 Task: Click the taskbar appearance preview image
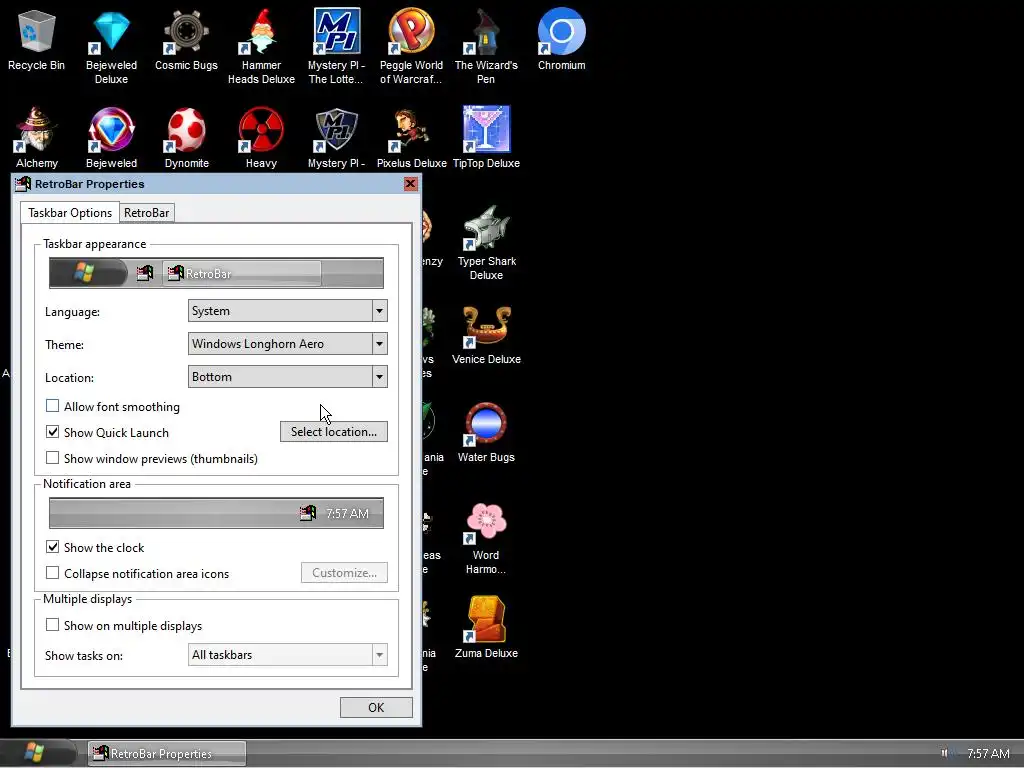[x=216, y=274]
